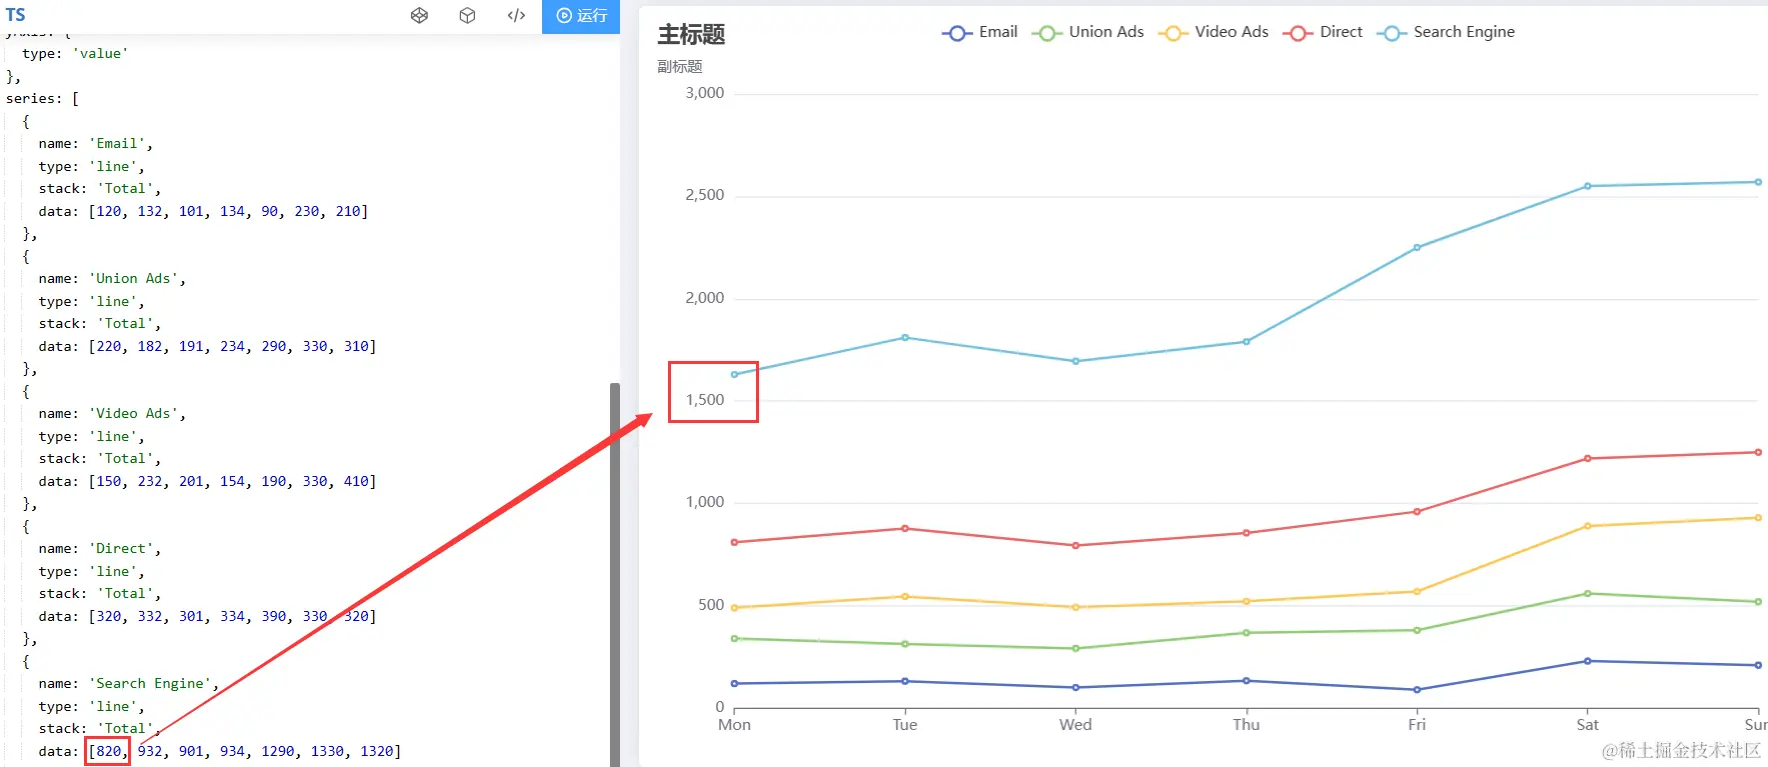The width and height of the screenshot is (1768, 767).
Task: Click the Search Engine data point above Tue
Action: [905, 338]
